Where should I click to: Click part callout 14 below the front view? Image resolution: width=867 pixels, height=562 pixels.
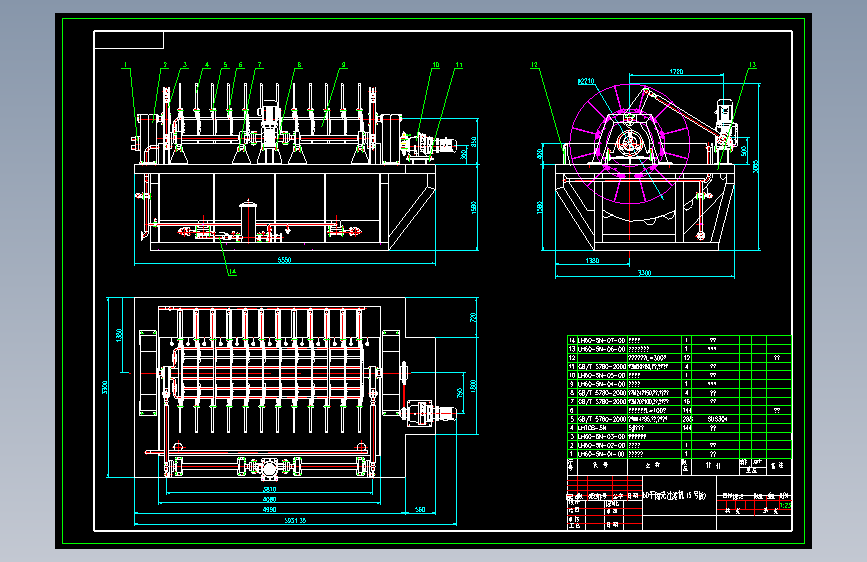pyautogui.click(x=232, y=271)
